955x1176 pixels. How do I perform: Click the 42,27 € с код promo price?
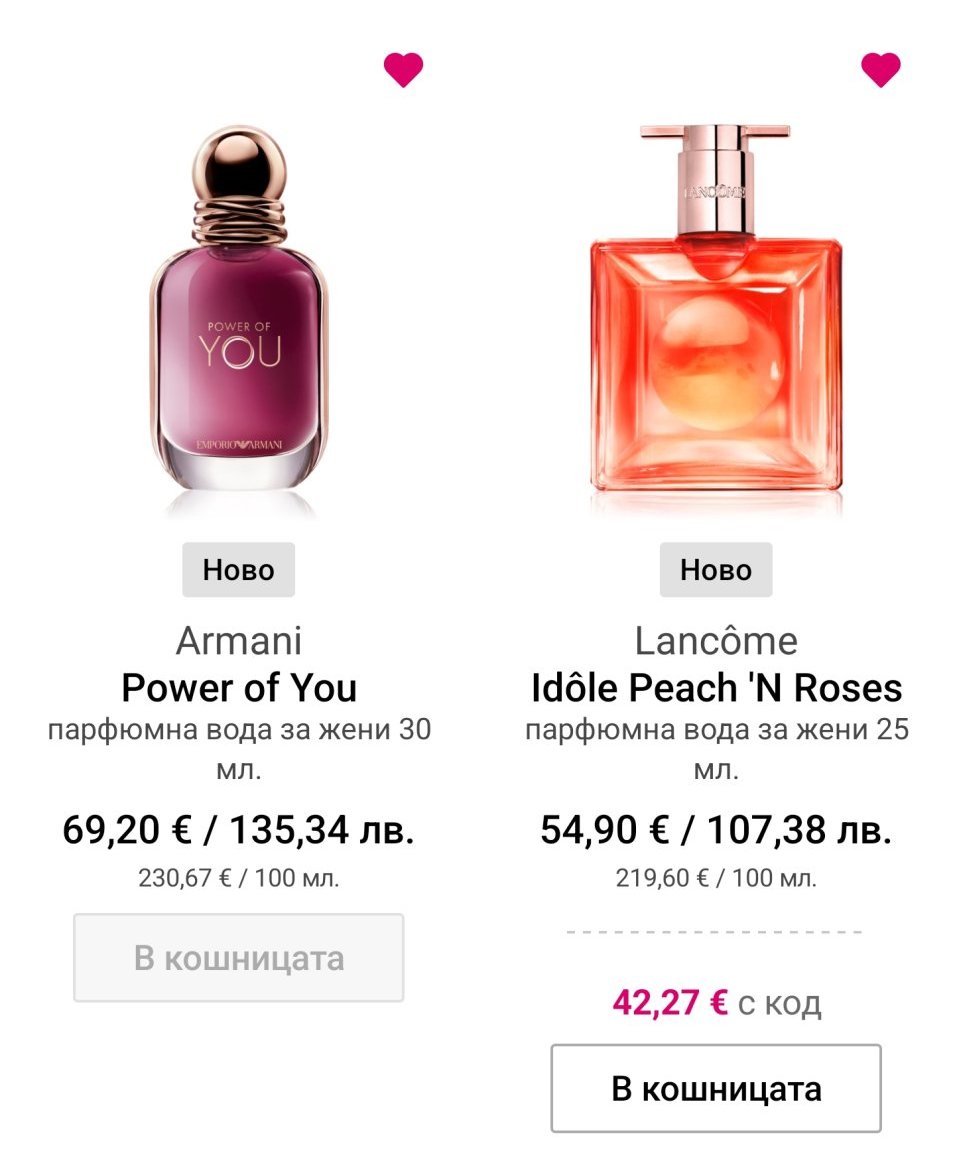click(716, 1003)
